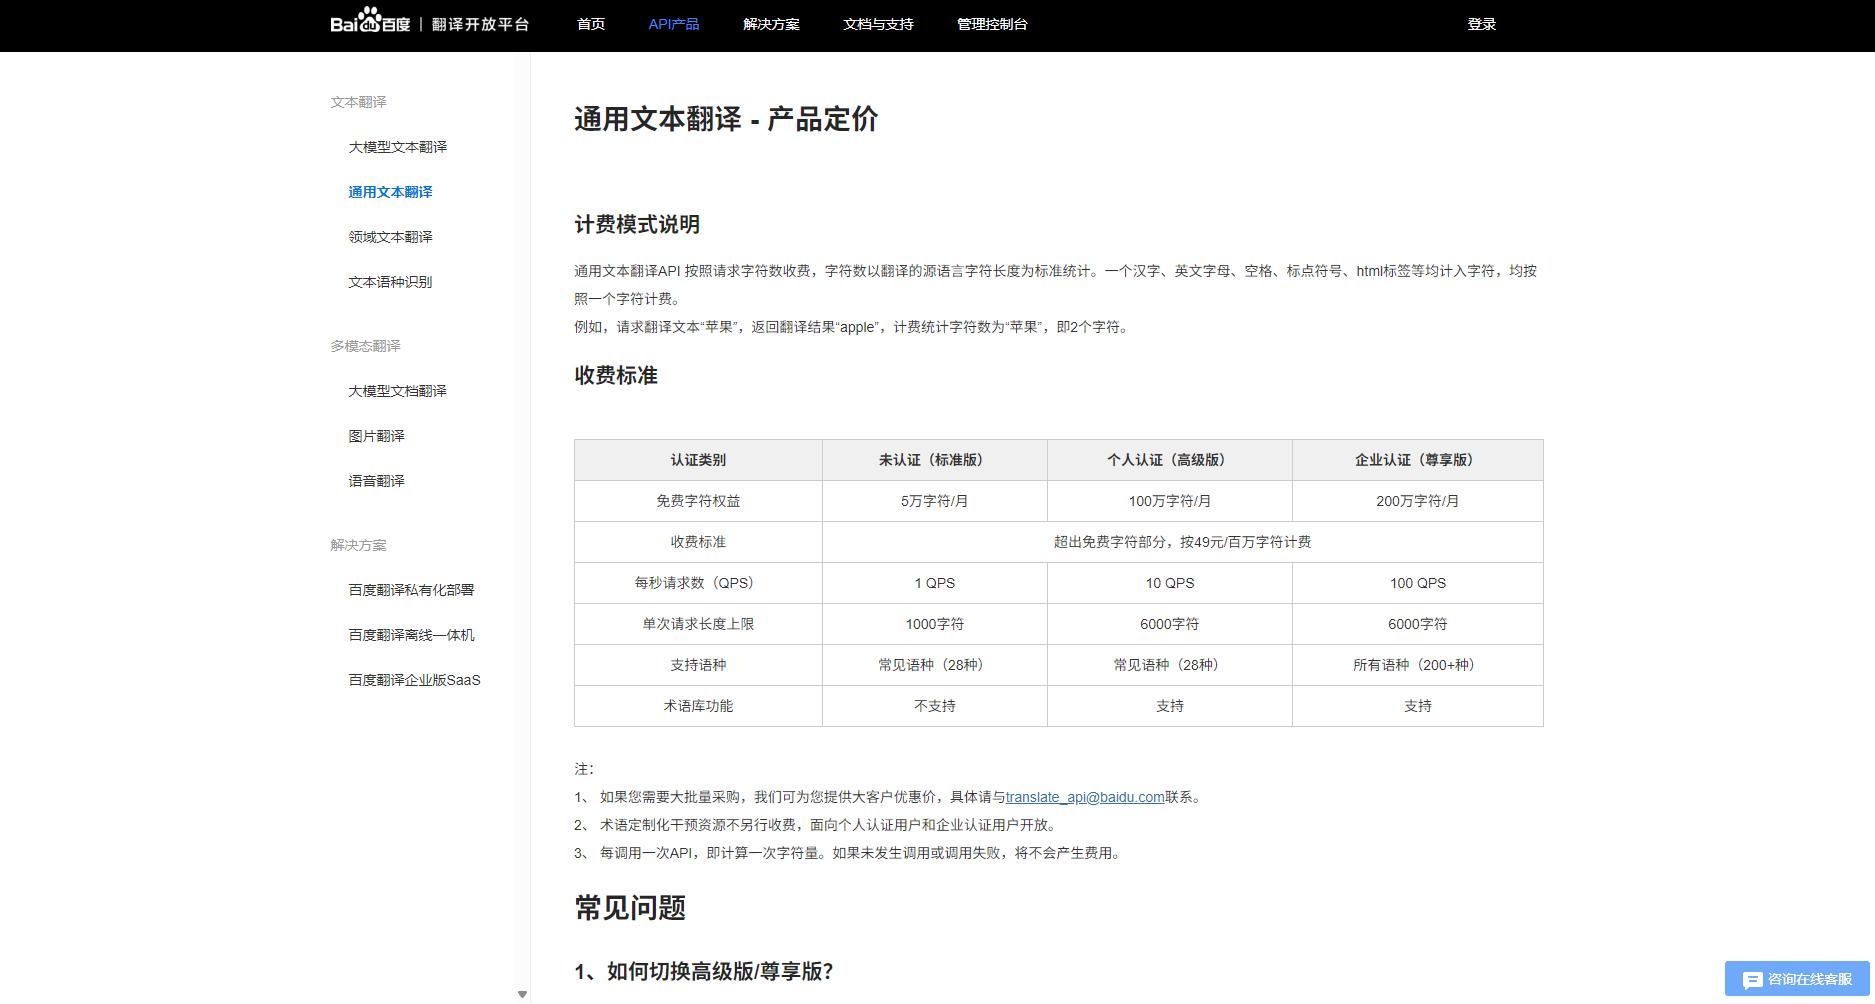Select 语音翻译 in the sidebar

point(377,480)
